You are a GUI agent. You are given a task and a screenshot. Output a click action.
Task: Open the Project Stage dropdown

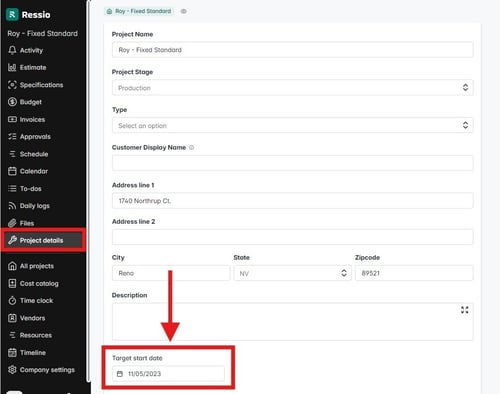292,88
